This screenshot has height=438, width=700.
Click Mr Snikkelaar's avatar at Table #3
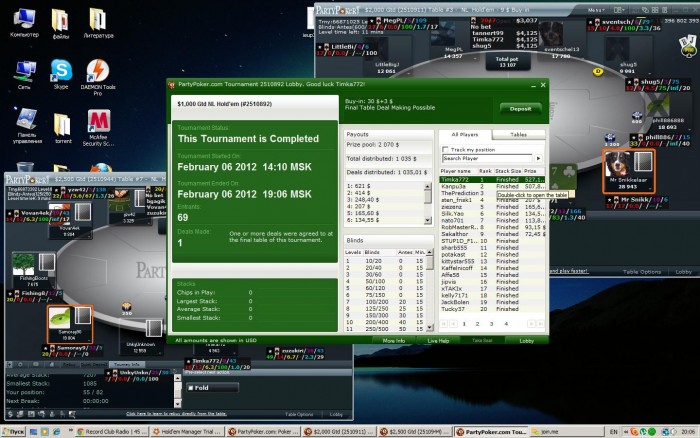tap(618, 163)
